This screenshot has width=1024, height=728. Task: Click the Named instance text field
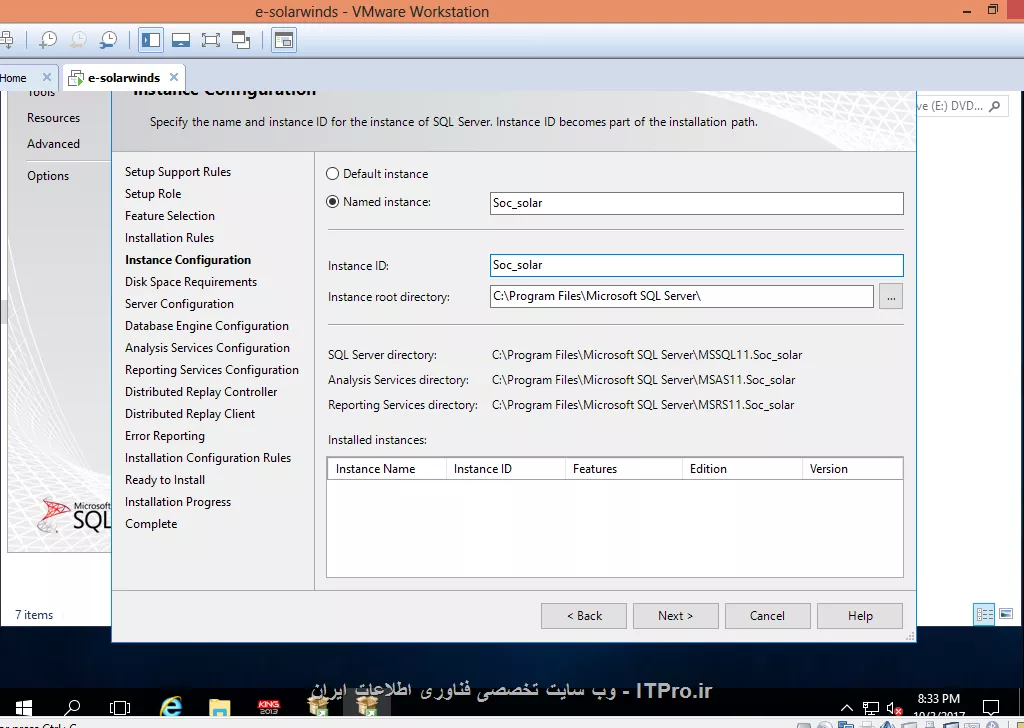click(x=697, y=203)
